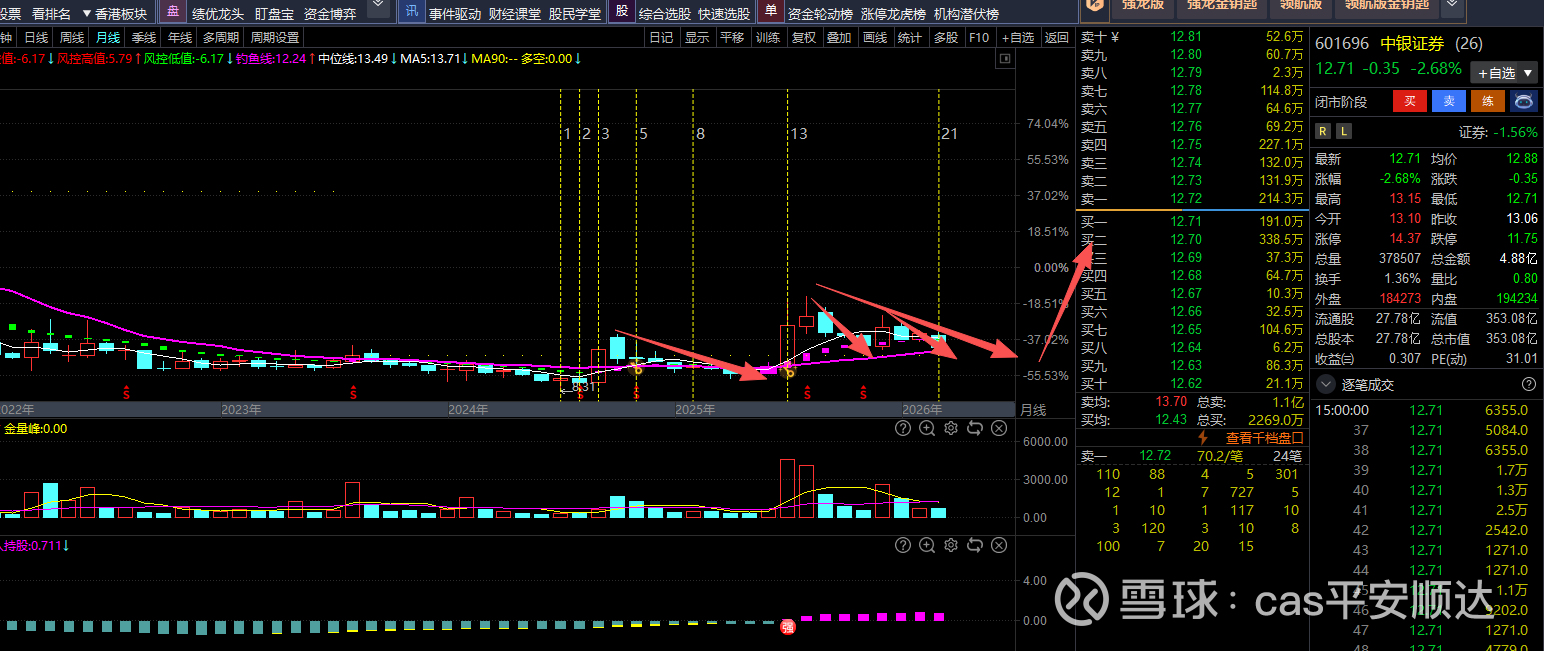Switch to 周线 weekly period
The image size is (1544, 651).
click(x=72, y=38)
